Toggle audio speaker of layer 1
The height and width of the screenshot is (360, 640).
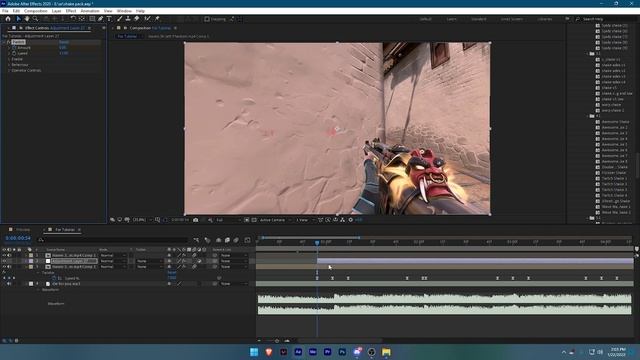9,255
